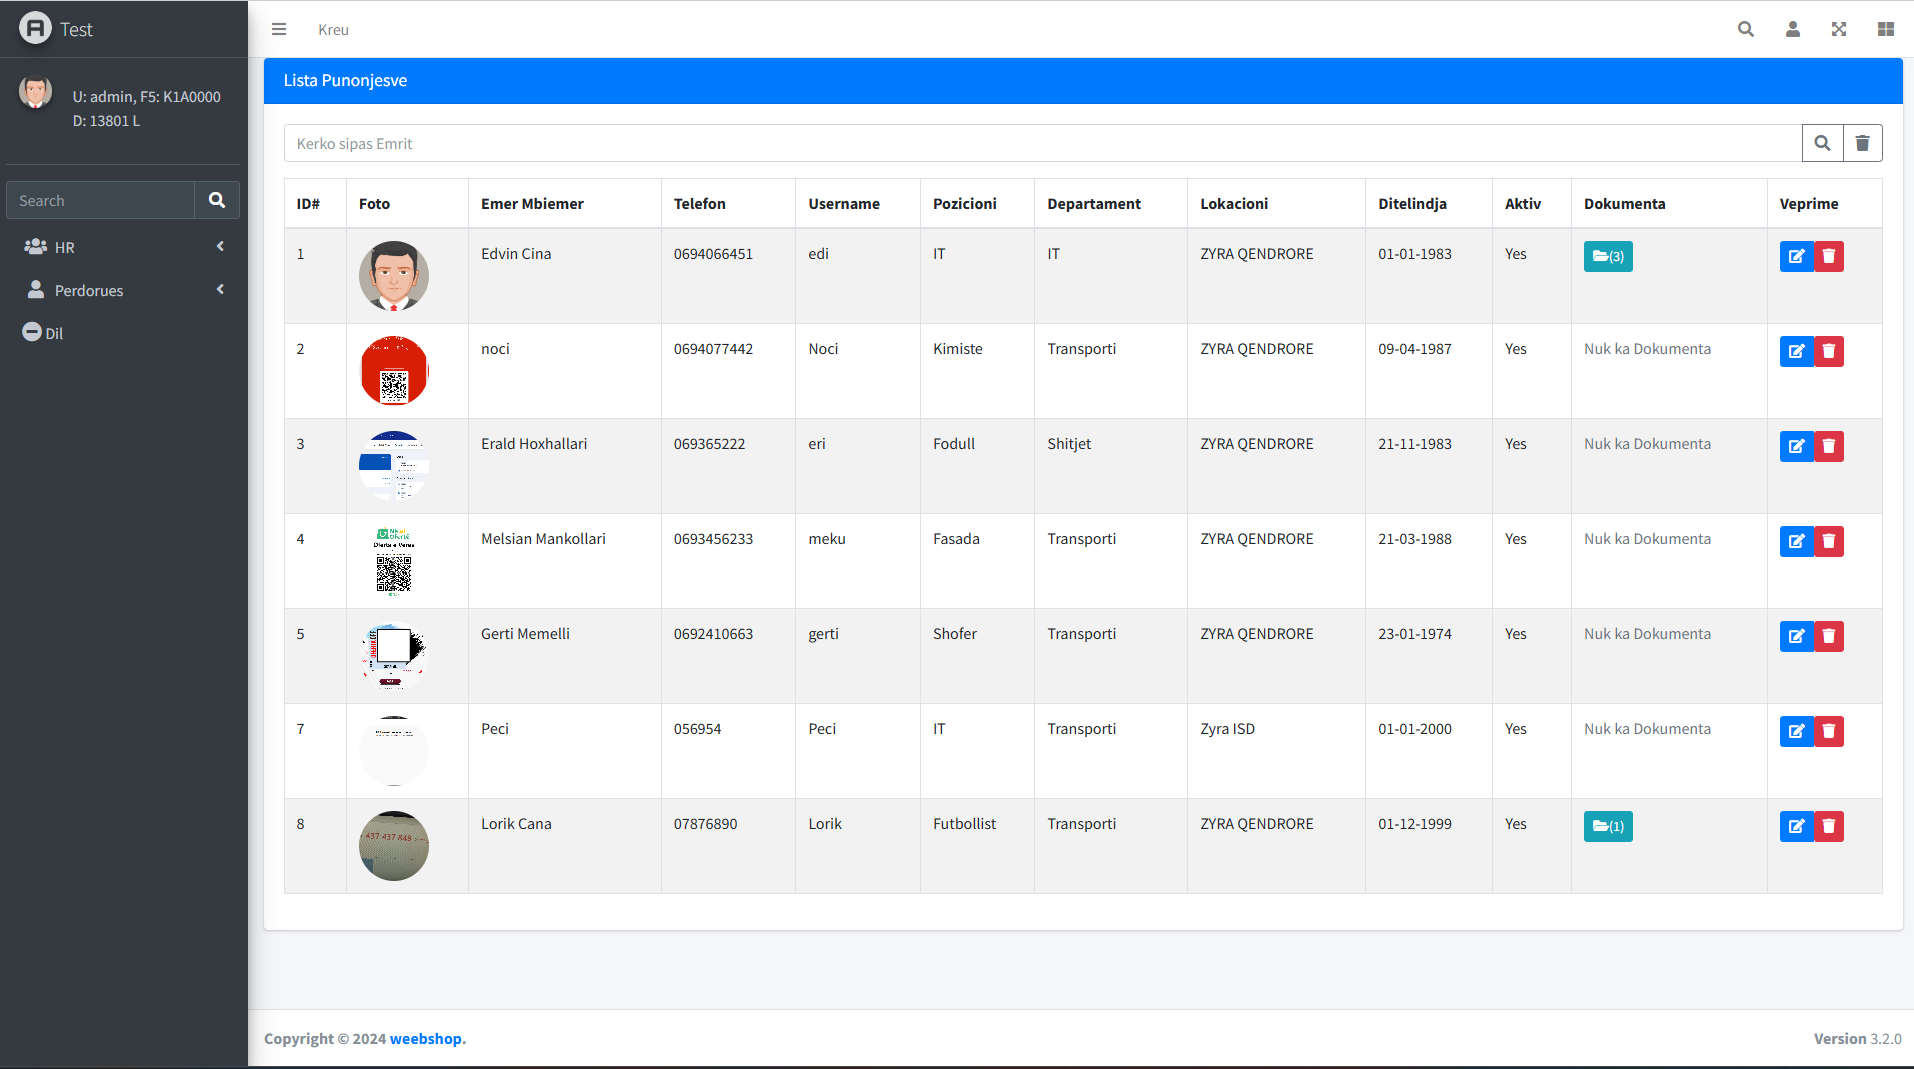Edit the employee Edvin Cina
Image resolution: width=1914 pixels, height=1069 pixels.
pos(1796,256)
